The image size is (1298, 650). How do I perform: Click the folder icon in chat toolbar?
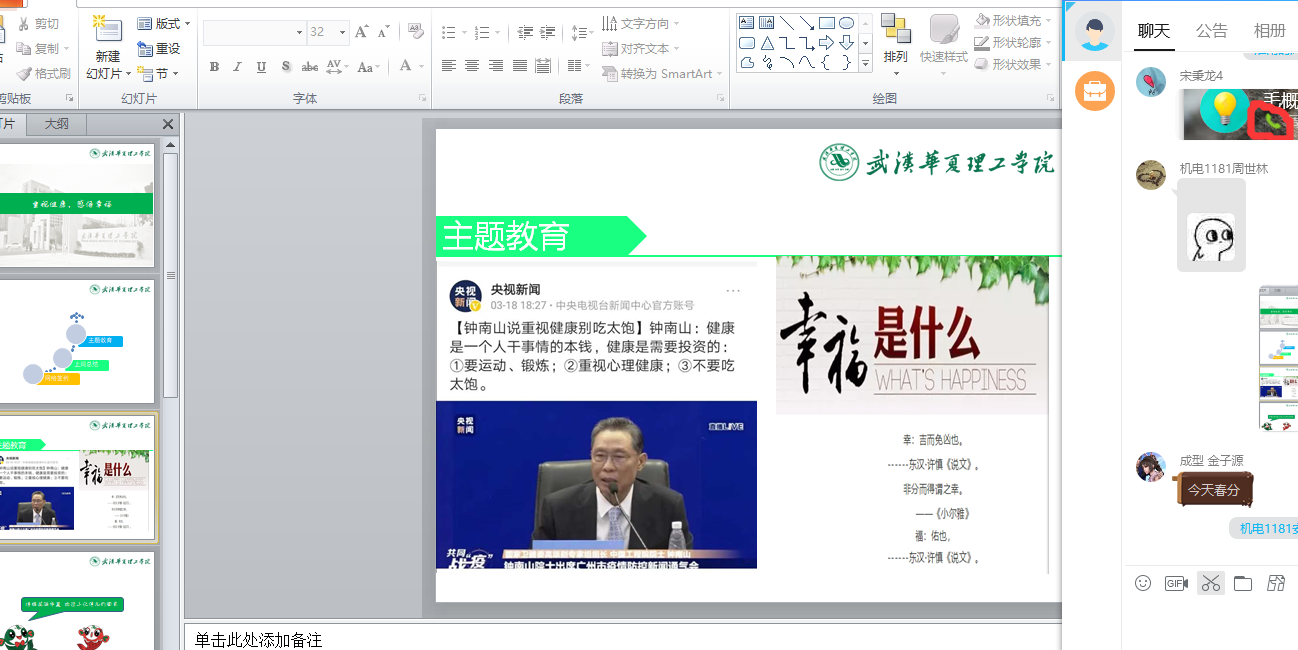point(1243,583)
